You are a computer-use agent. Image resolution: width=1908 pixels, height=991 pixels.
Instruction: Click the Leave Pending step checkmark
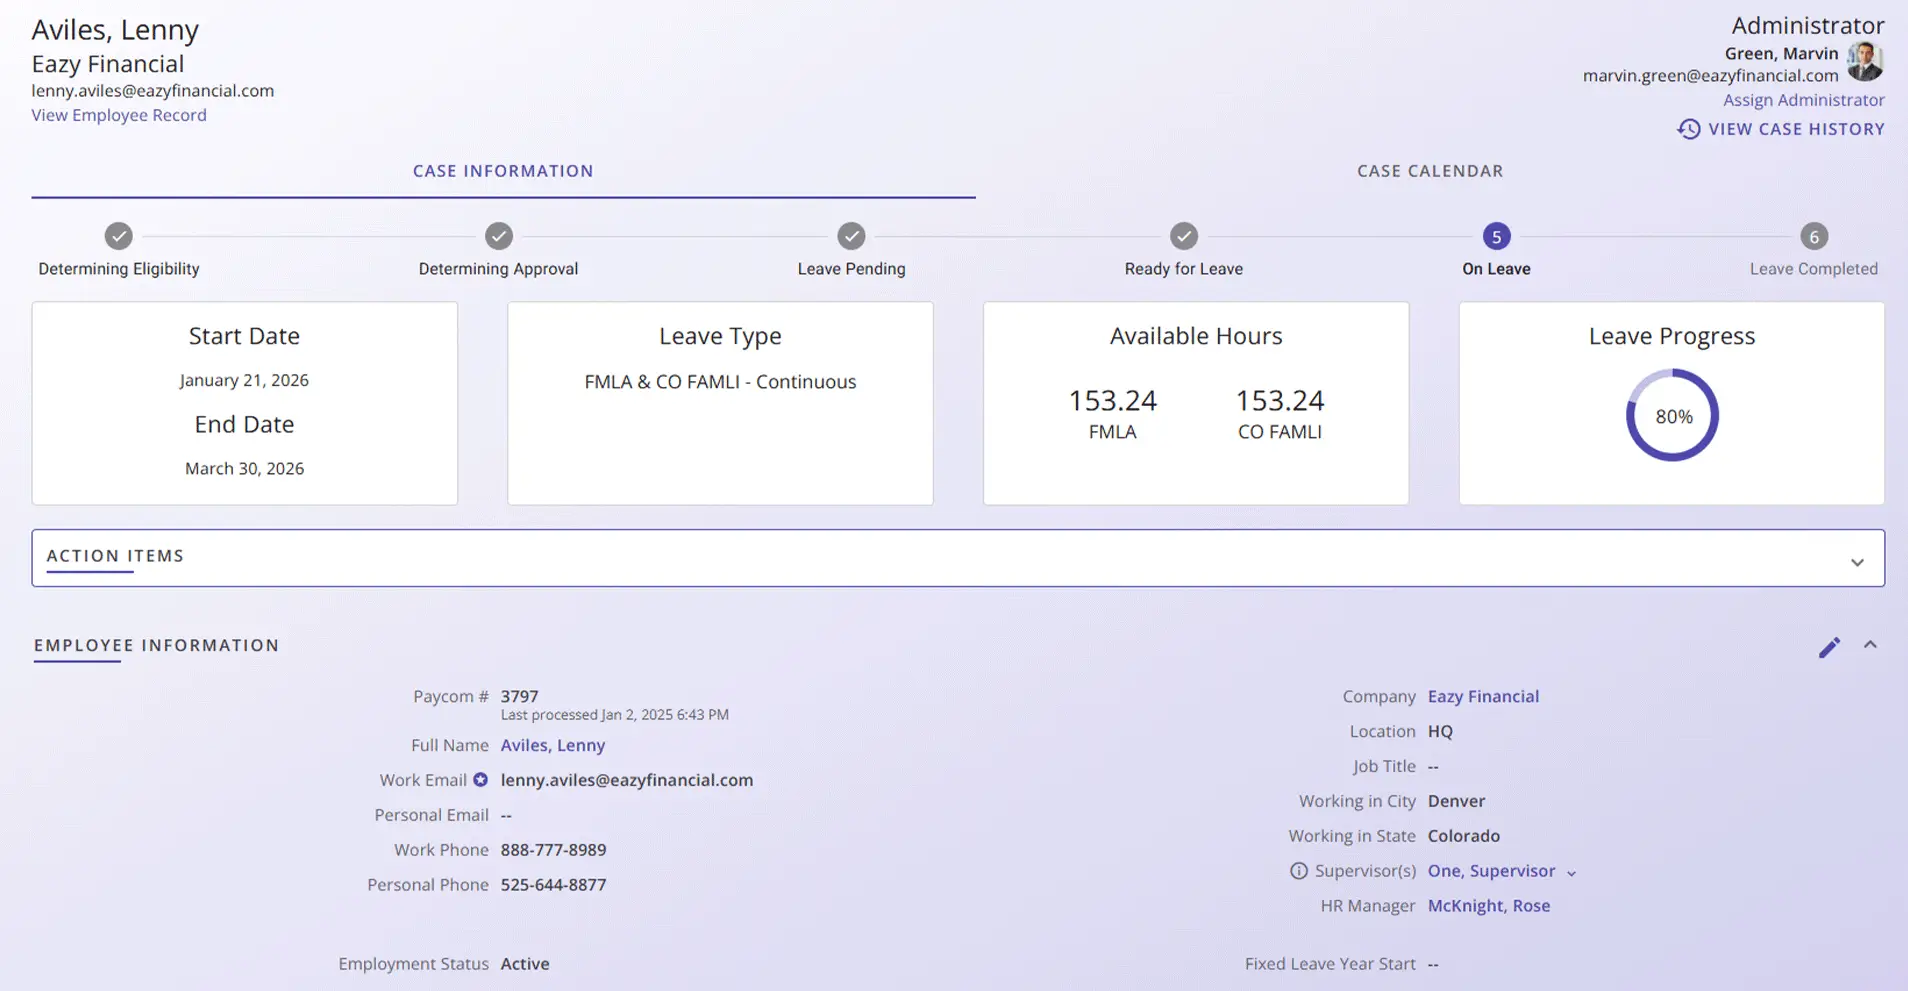[x=851, y=236]
